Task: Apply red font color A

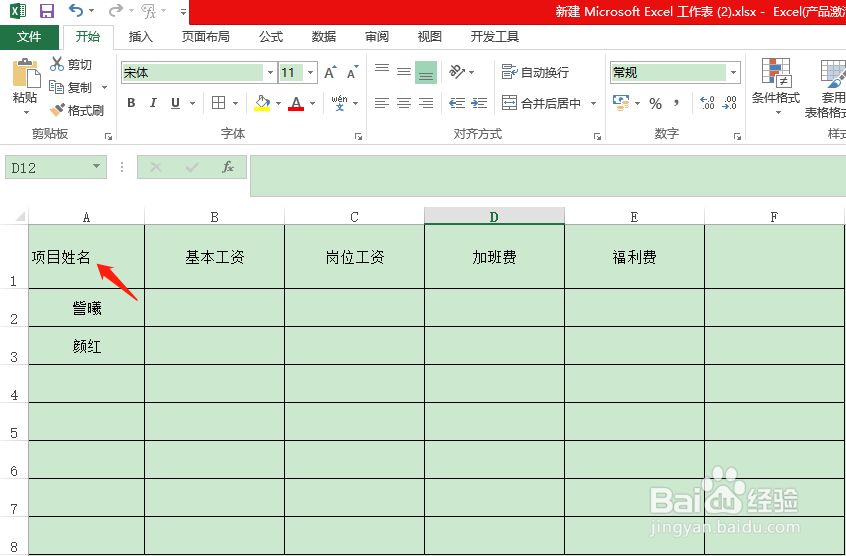Action: click(296, 103)
